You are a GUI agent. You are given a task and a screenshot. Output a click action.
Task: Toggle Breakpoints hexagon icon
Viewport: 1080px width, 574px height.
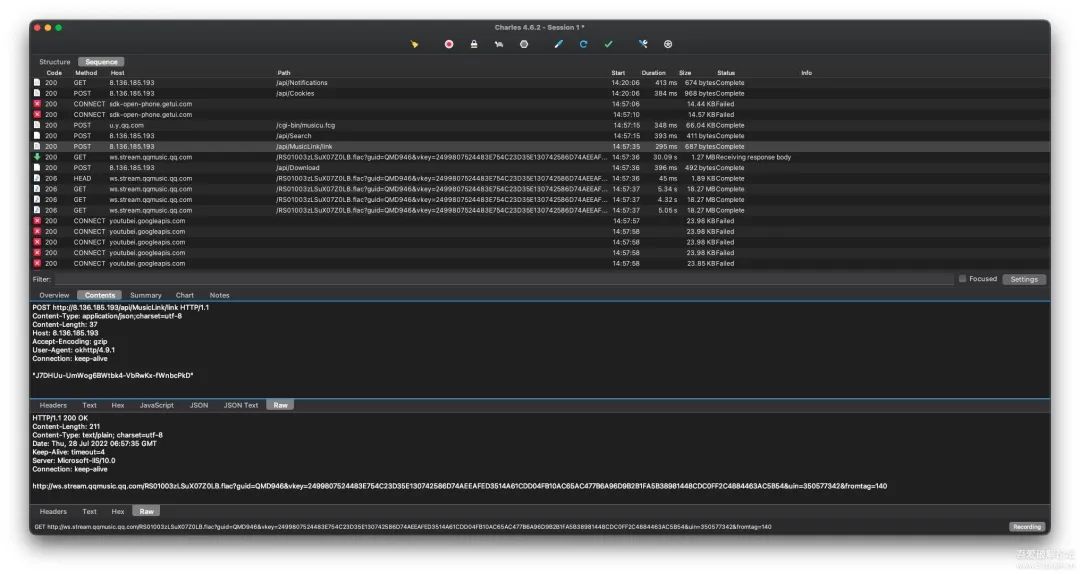tap(524, 44)
